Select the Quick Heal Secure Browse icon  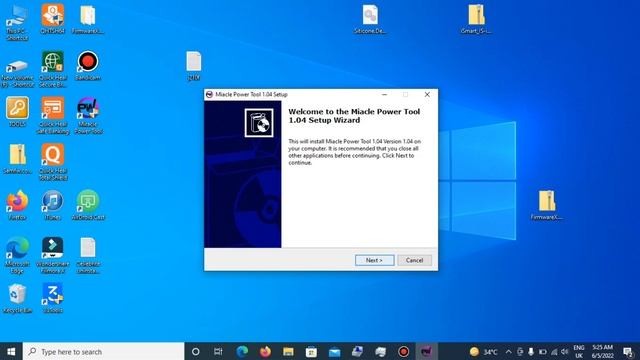pos(53,69)
